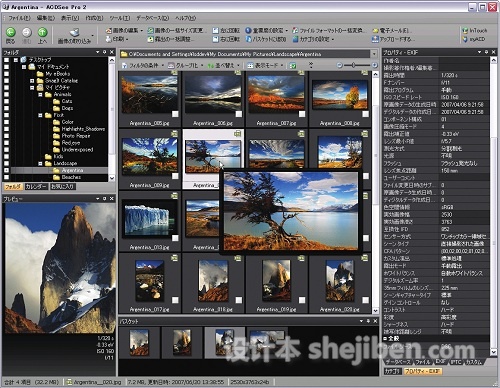This screenshot has width=500, height=388.
Task: Click the Sort by button
Action: pyautogui.click(x=223, y=65)
